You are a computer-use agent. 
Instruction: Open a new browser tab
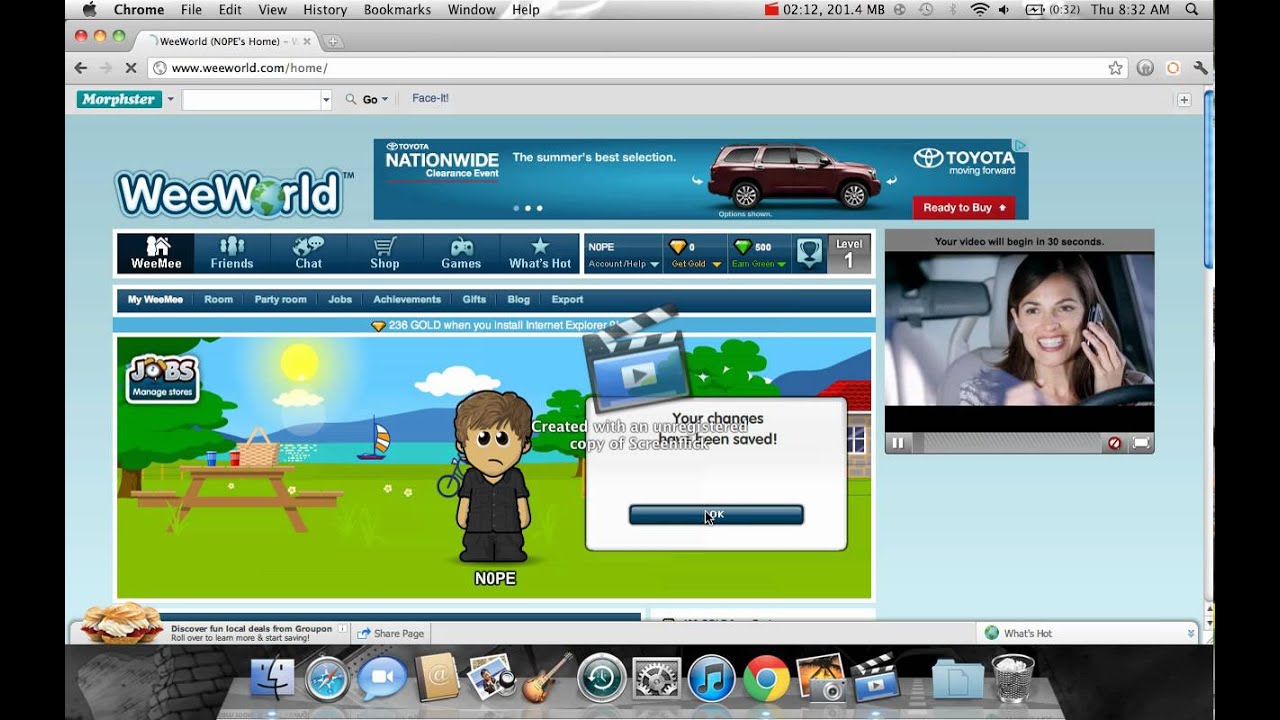333,41
